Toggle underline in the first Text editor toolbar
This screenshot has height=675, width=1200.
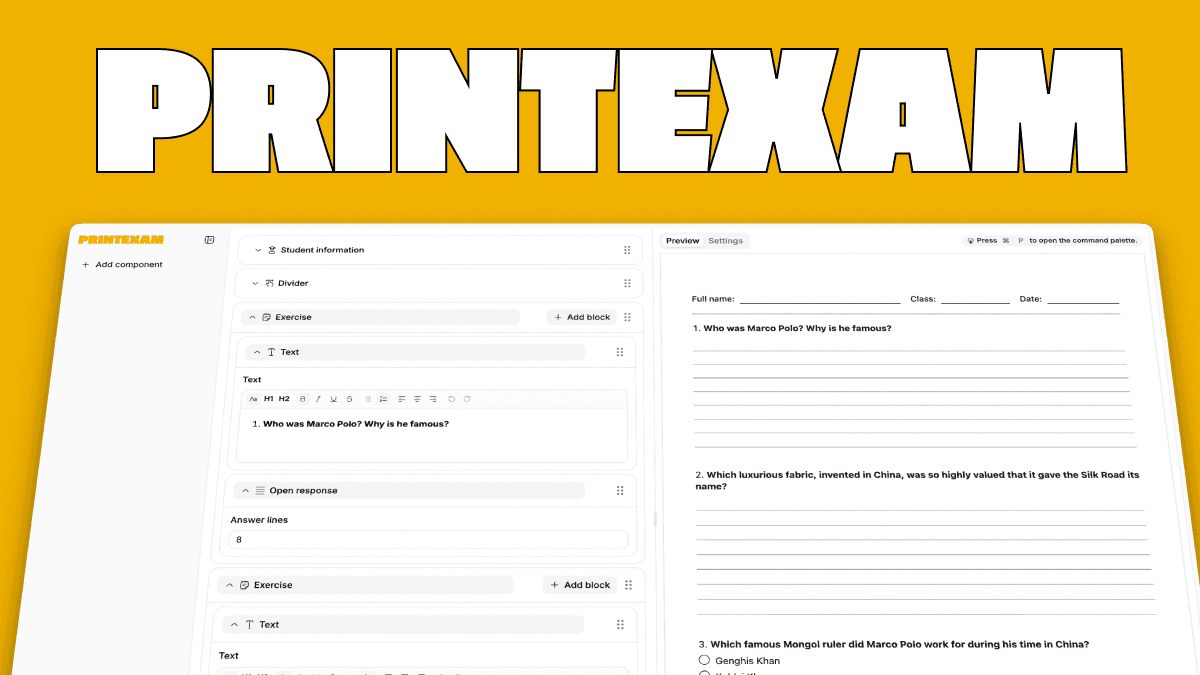pos(333,399)
